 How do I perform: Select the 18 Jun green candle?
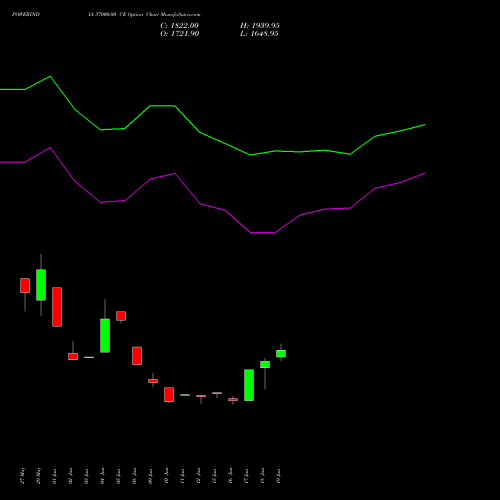pyautogui.click(x=265, y=365)
